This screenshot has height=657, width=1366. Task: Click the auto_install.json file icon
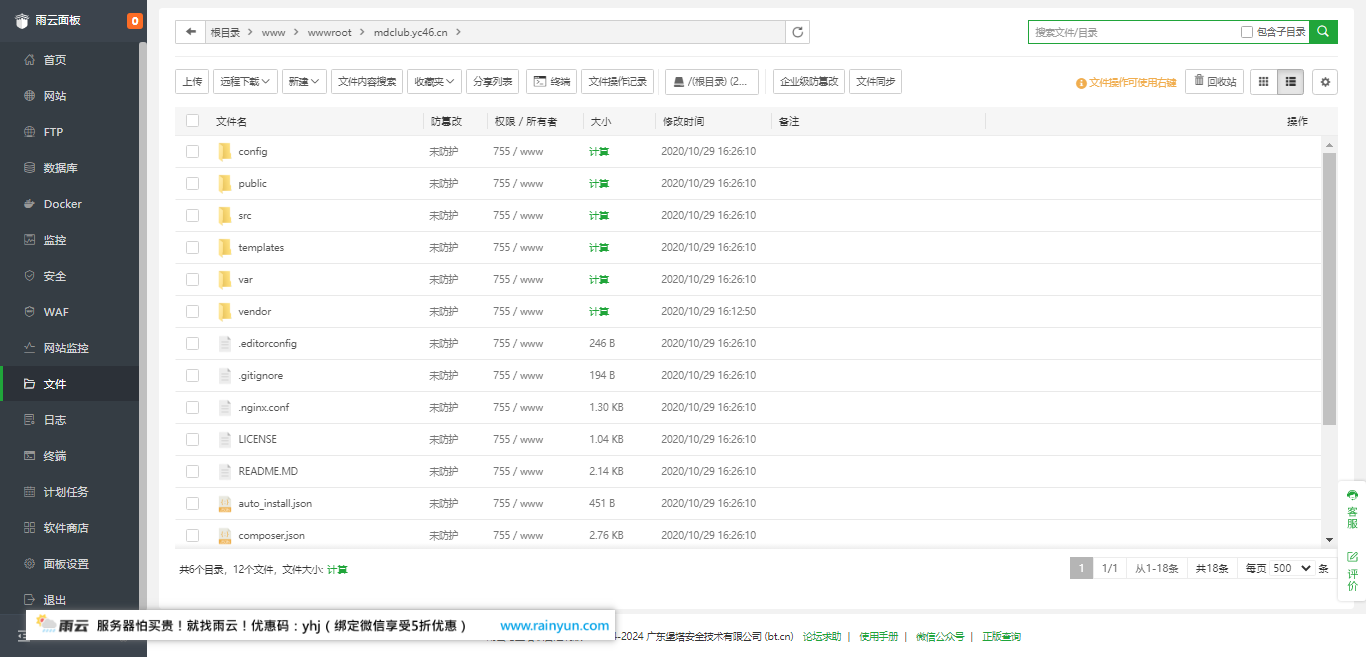coord(225,504)
